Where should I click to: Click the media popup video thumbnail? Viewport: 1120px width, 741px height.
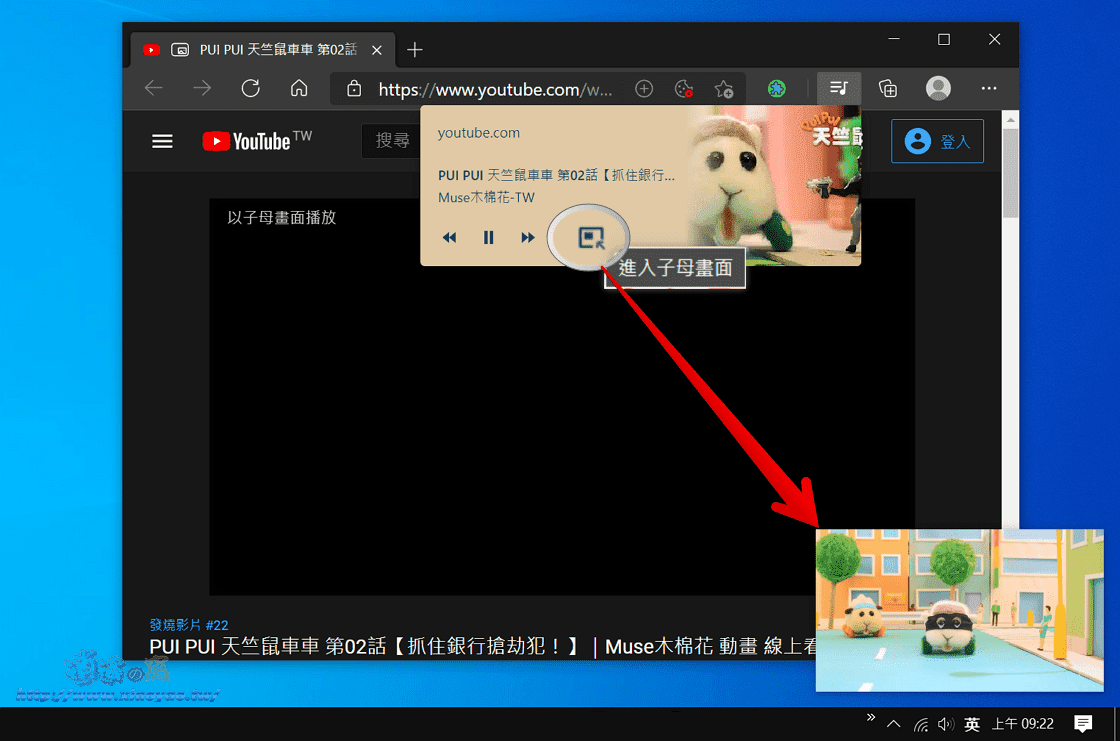(773, 186)
